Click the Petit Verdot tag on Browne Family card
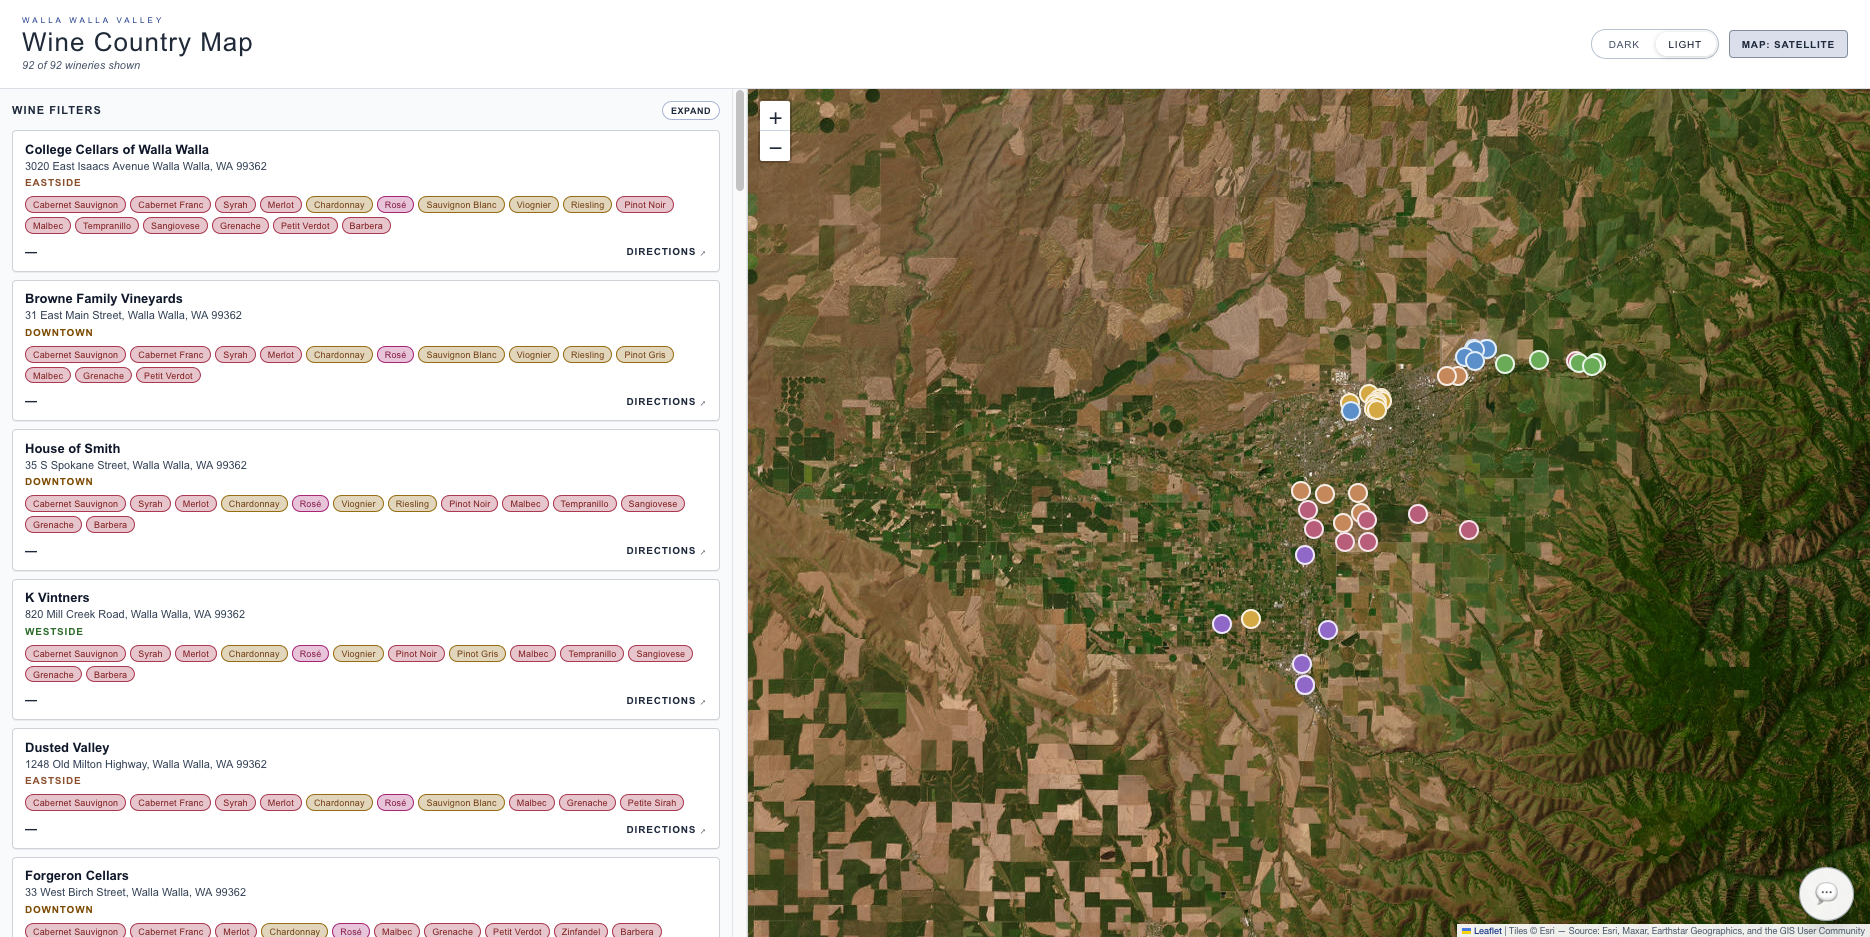The height and width of the screenshot is (937, 1870). (168, 376)
